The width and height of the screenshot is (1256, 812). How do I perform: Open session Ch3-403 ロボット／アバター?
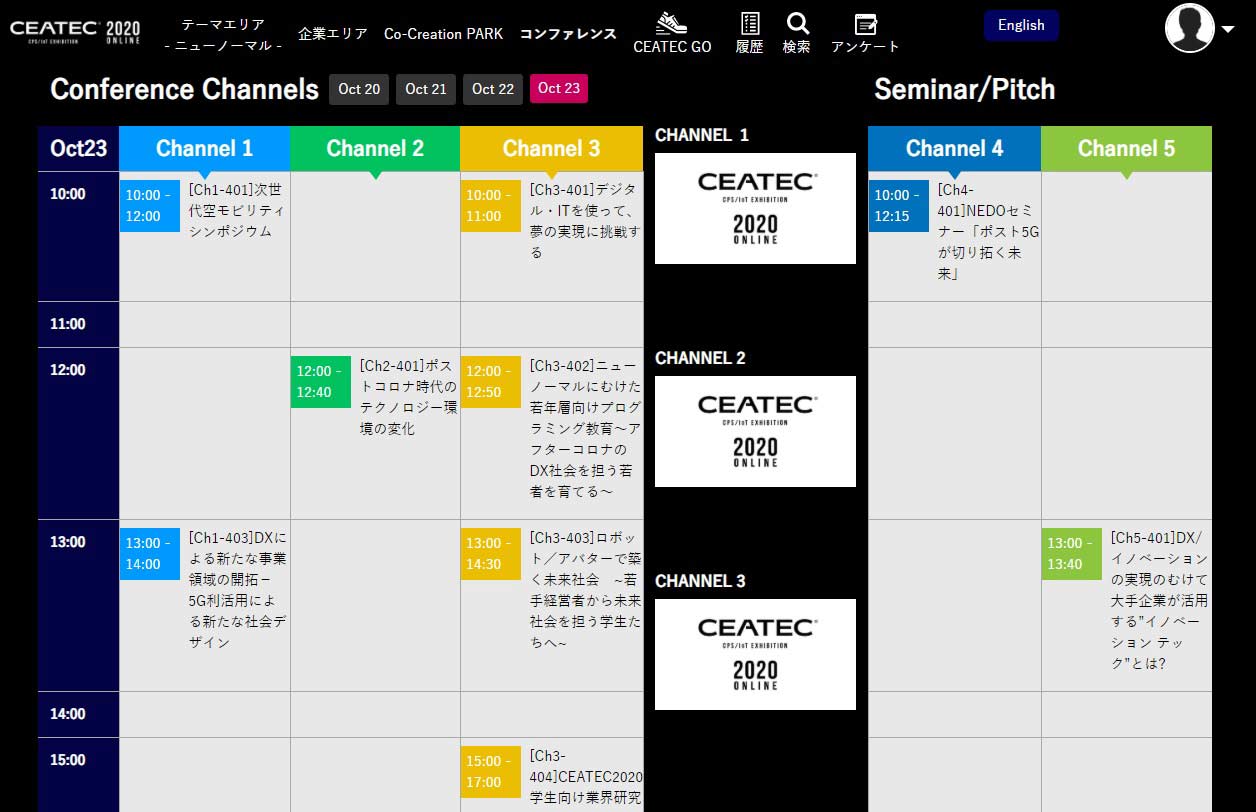(585, 590)
